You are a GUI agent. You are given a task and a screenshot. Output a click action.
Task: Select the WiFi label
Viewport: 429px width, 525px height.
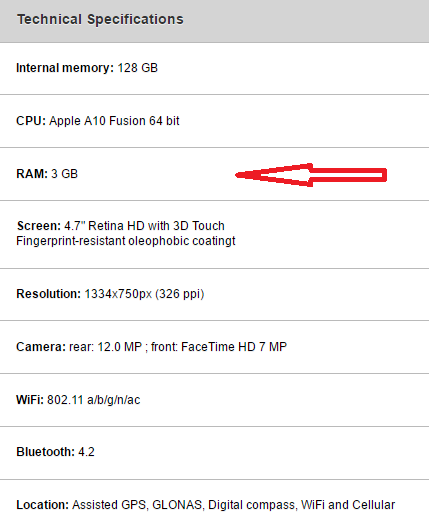[x=30, y=400]
